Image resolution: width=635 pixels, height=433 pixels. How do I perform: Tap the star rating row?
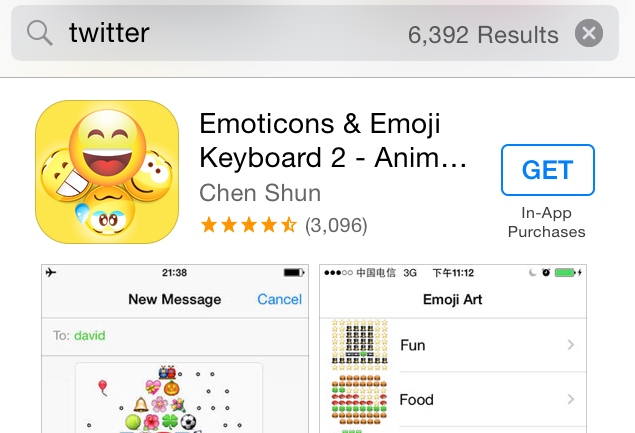click(x=249, y=225)
